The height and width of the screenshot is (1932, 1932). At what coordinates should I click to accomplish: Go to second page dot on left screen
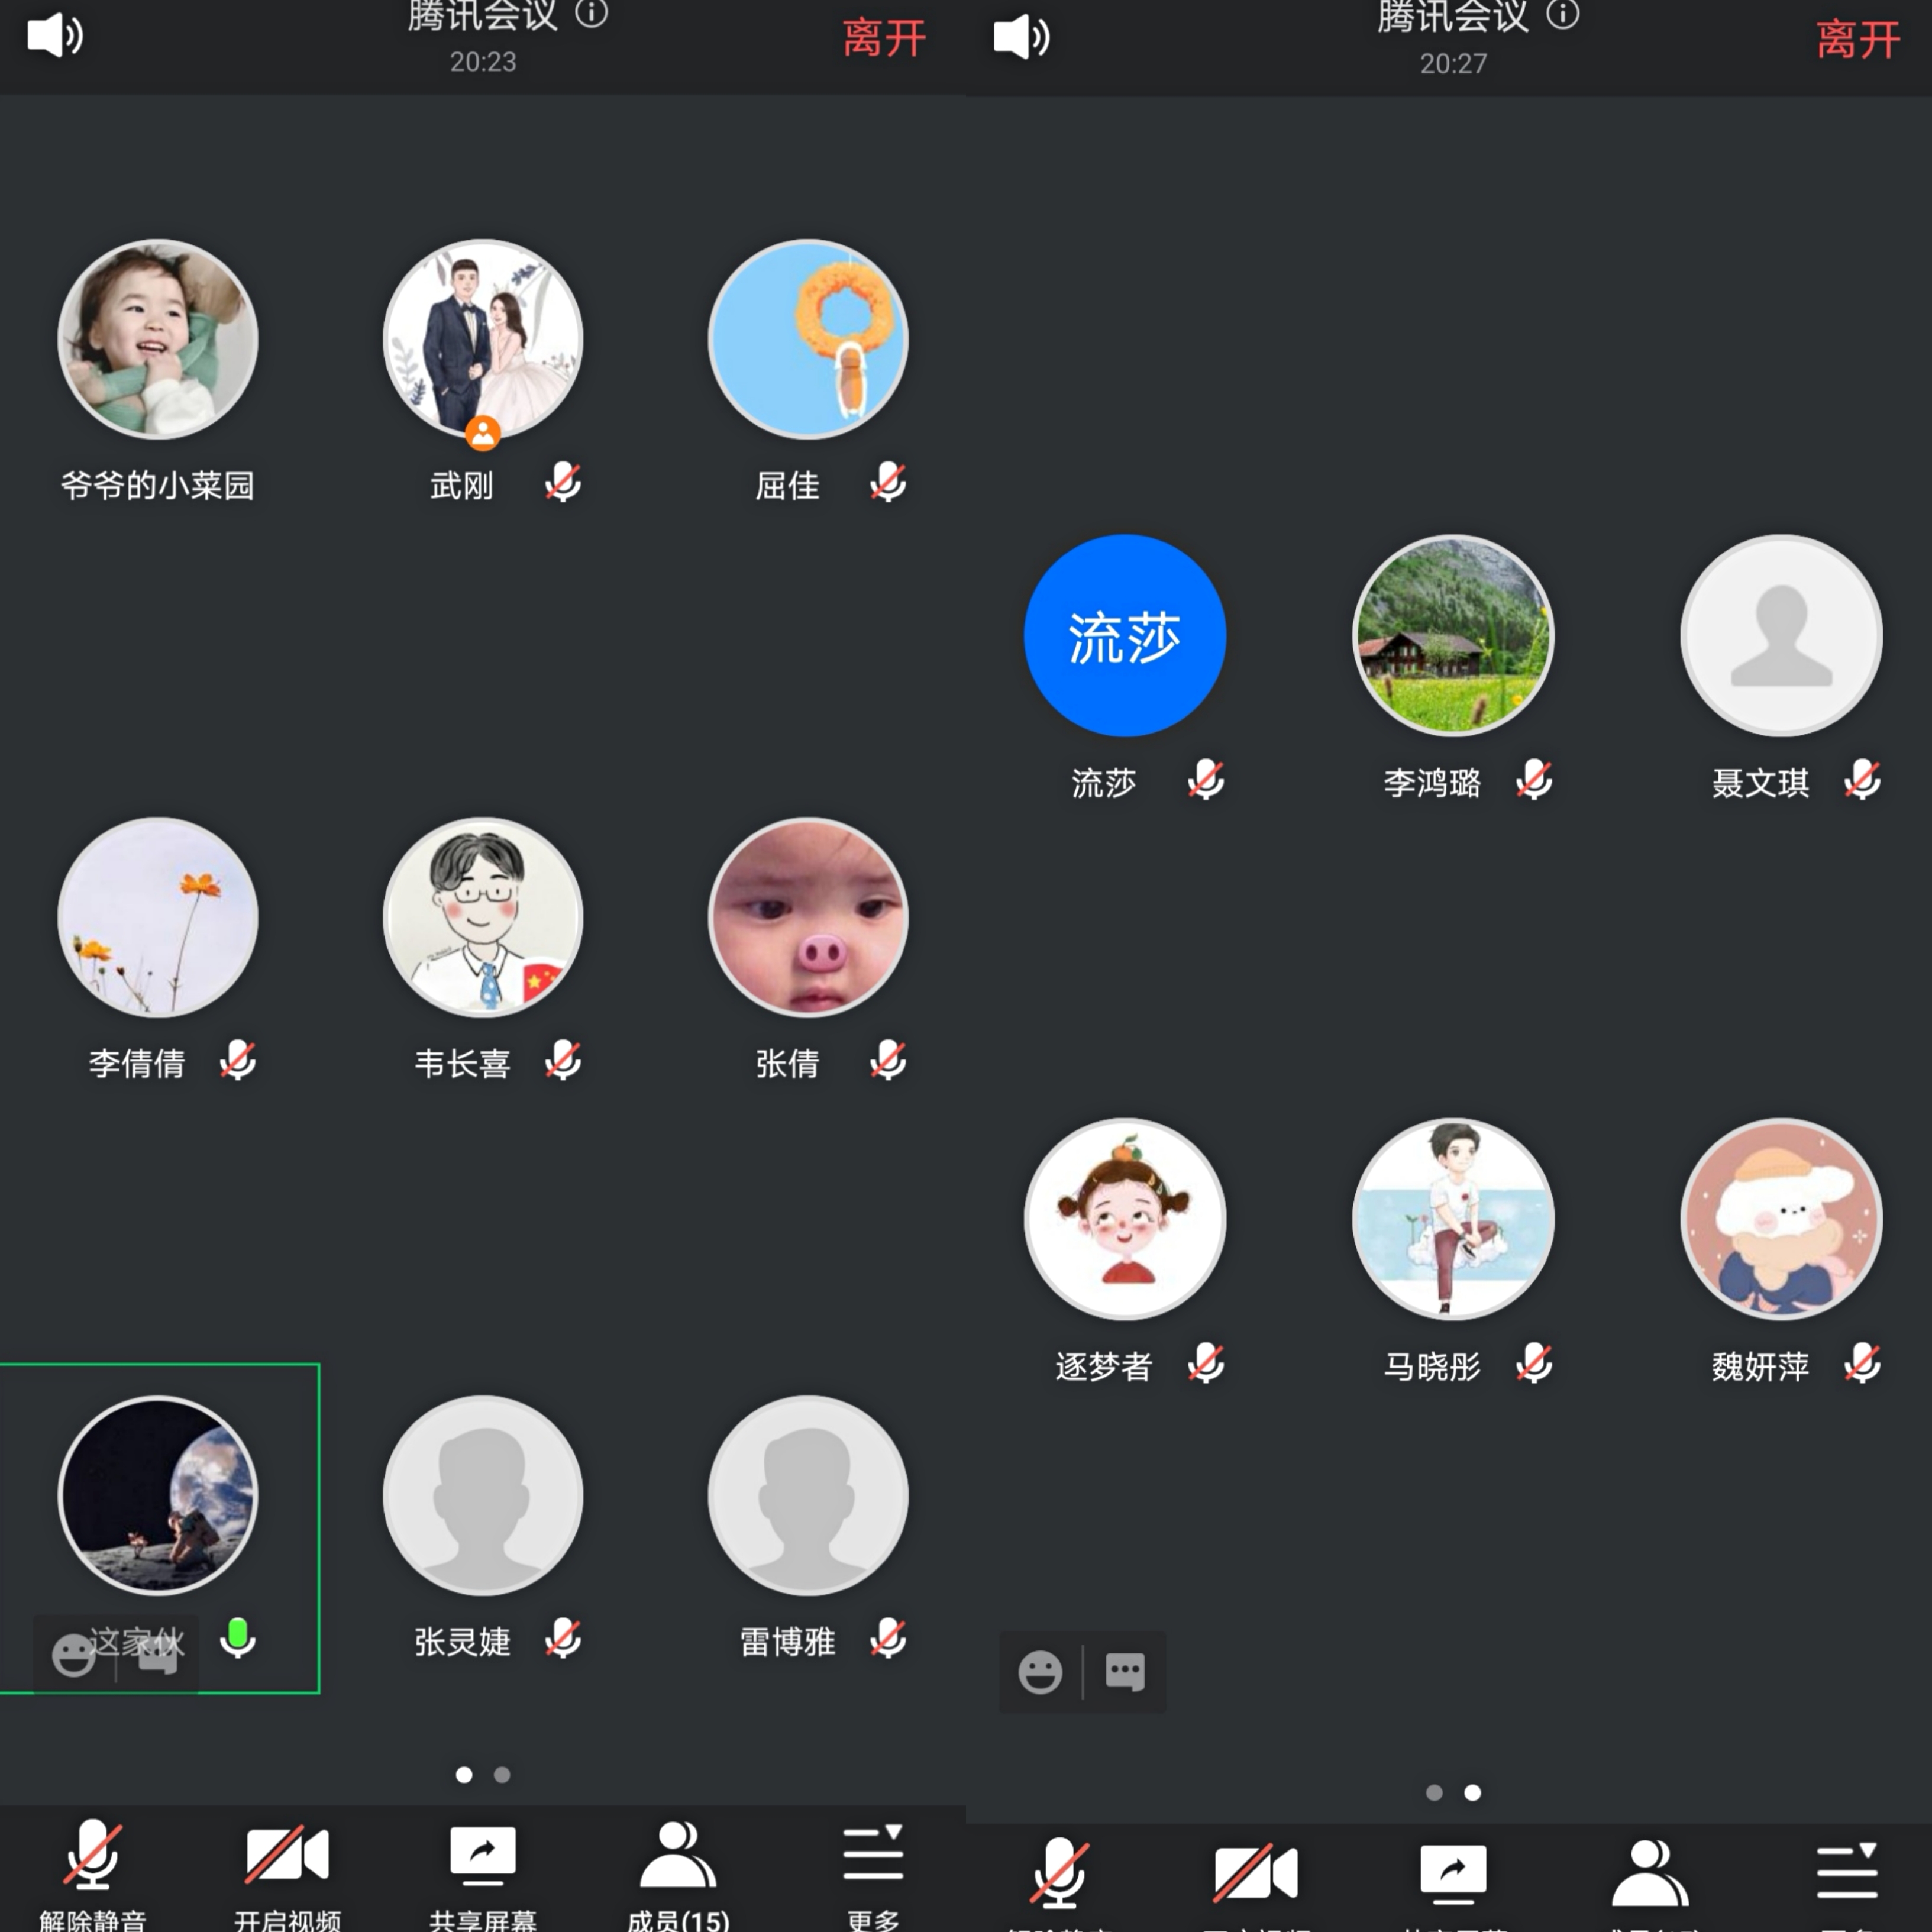click(x=502, y=1774)
